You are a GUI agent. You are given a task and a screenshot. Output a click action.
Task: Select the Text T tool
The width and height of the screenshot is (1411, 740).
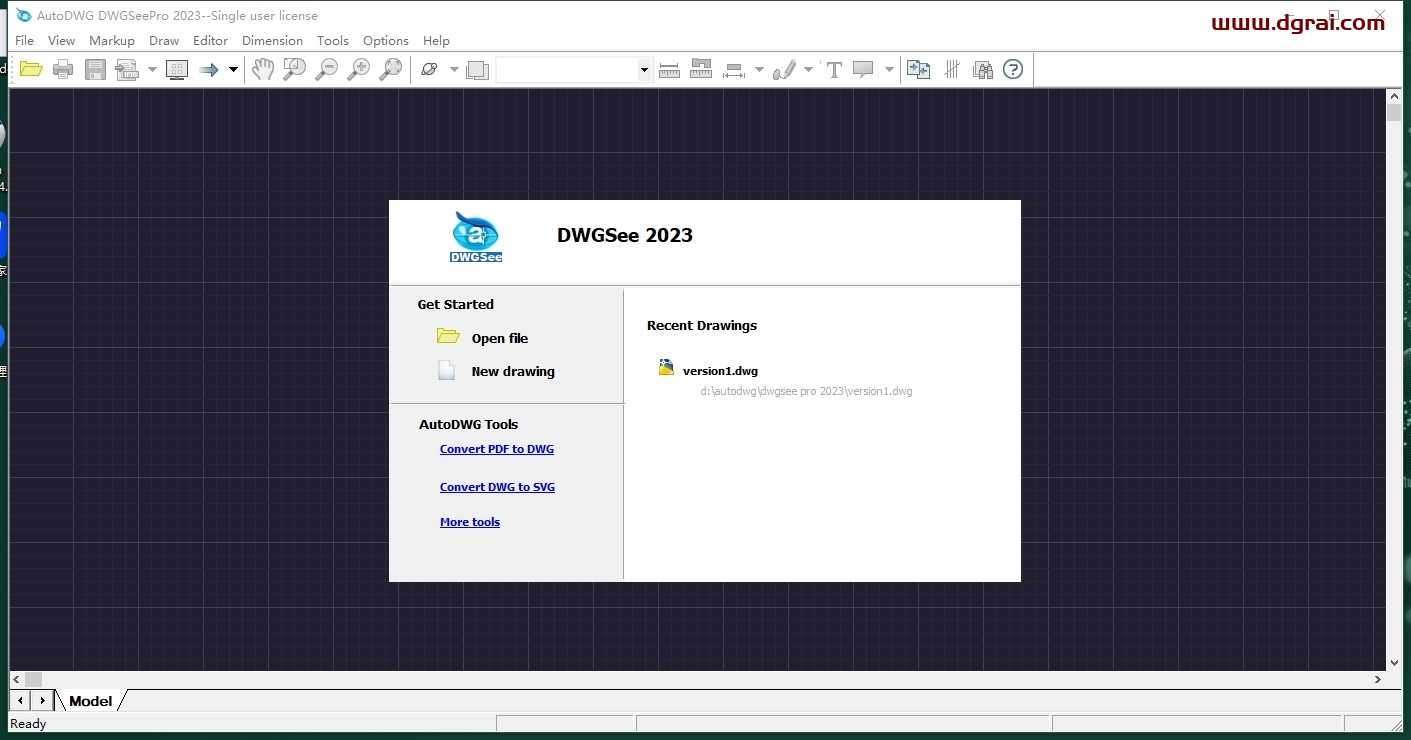[x=833, y=69]
